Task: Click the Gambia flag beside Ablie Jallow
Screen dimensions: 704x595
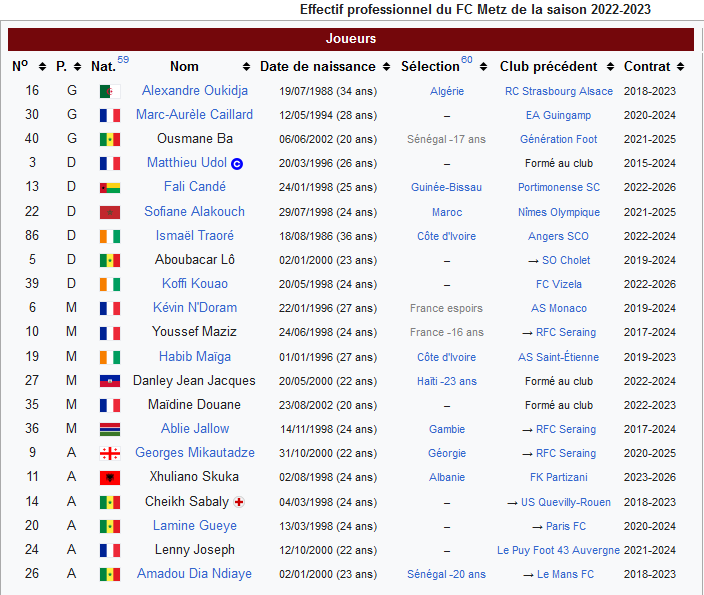Action: click(110, 429)
